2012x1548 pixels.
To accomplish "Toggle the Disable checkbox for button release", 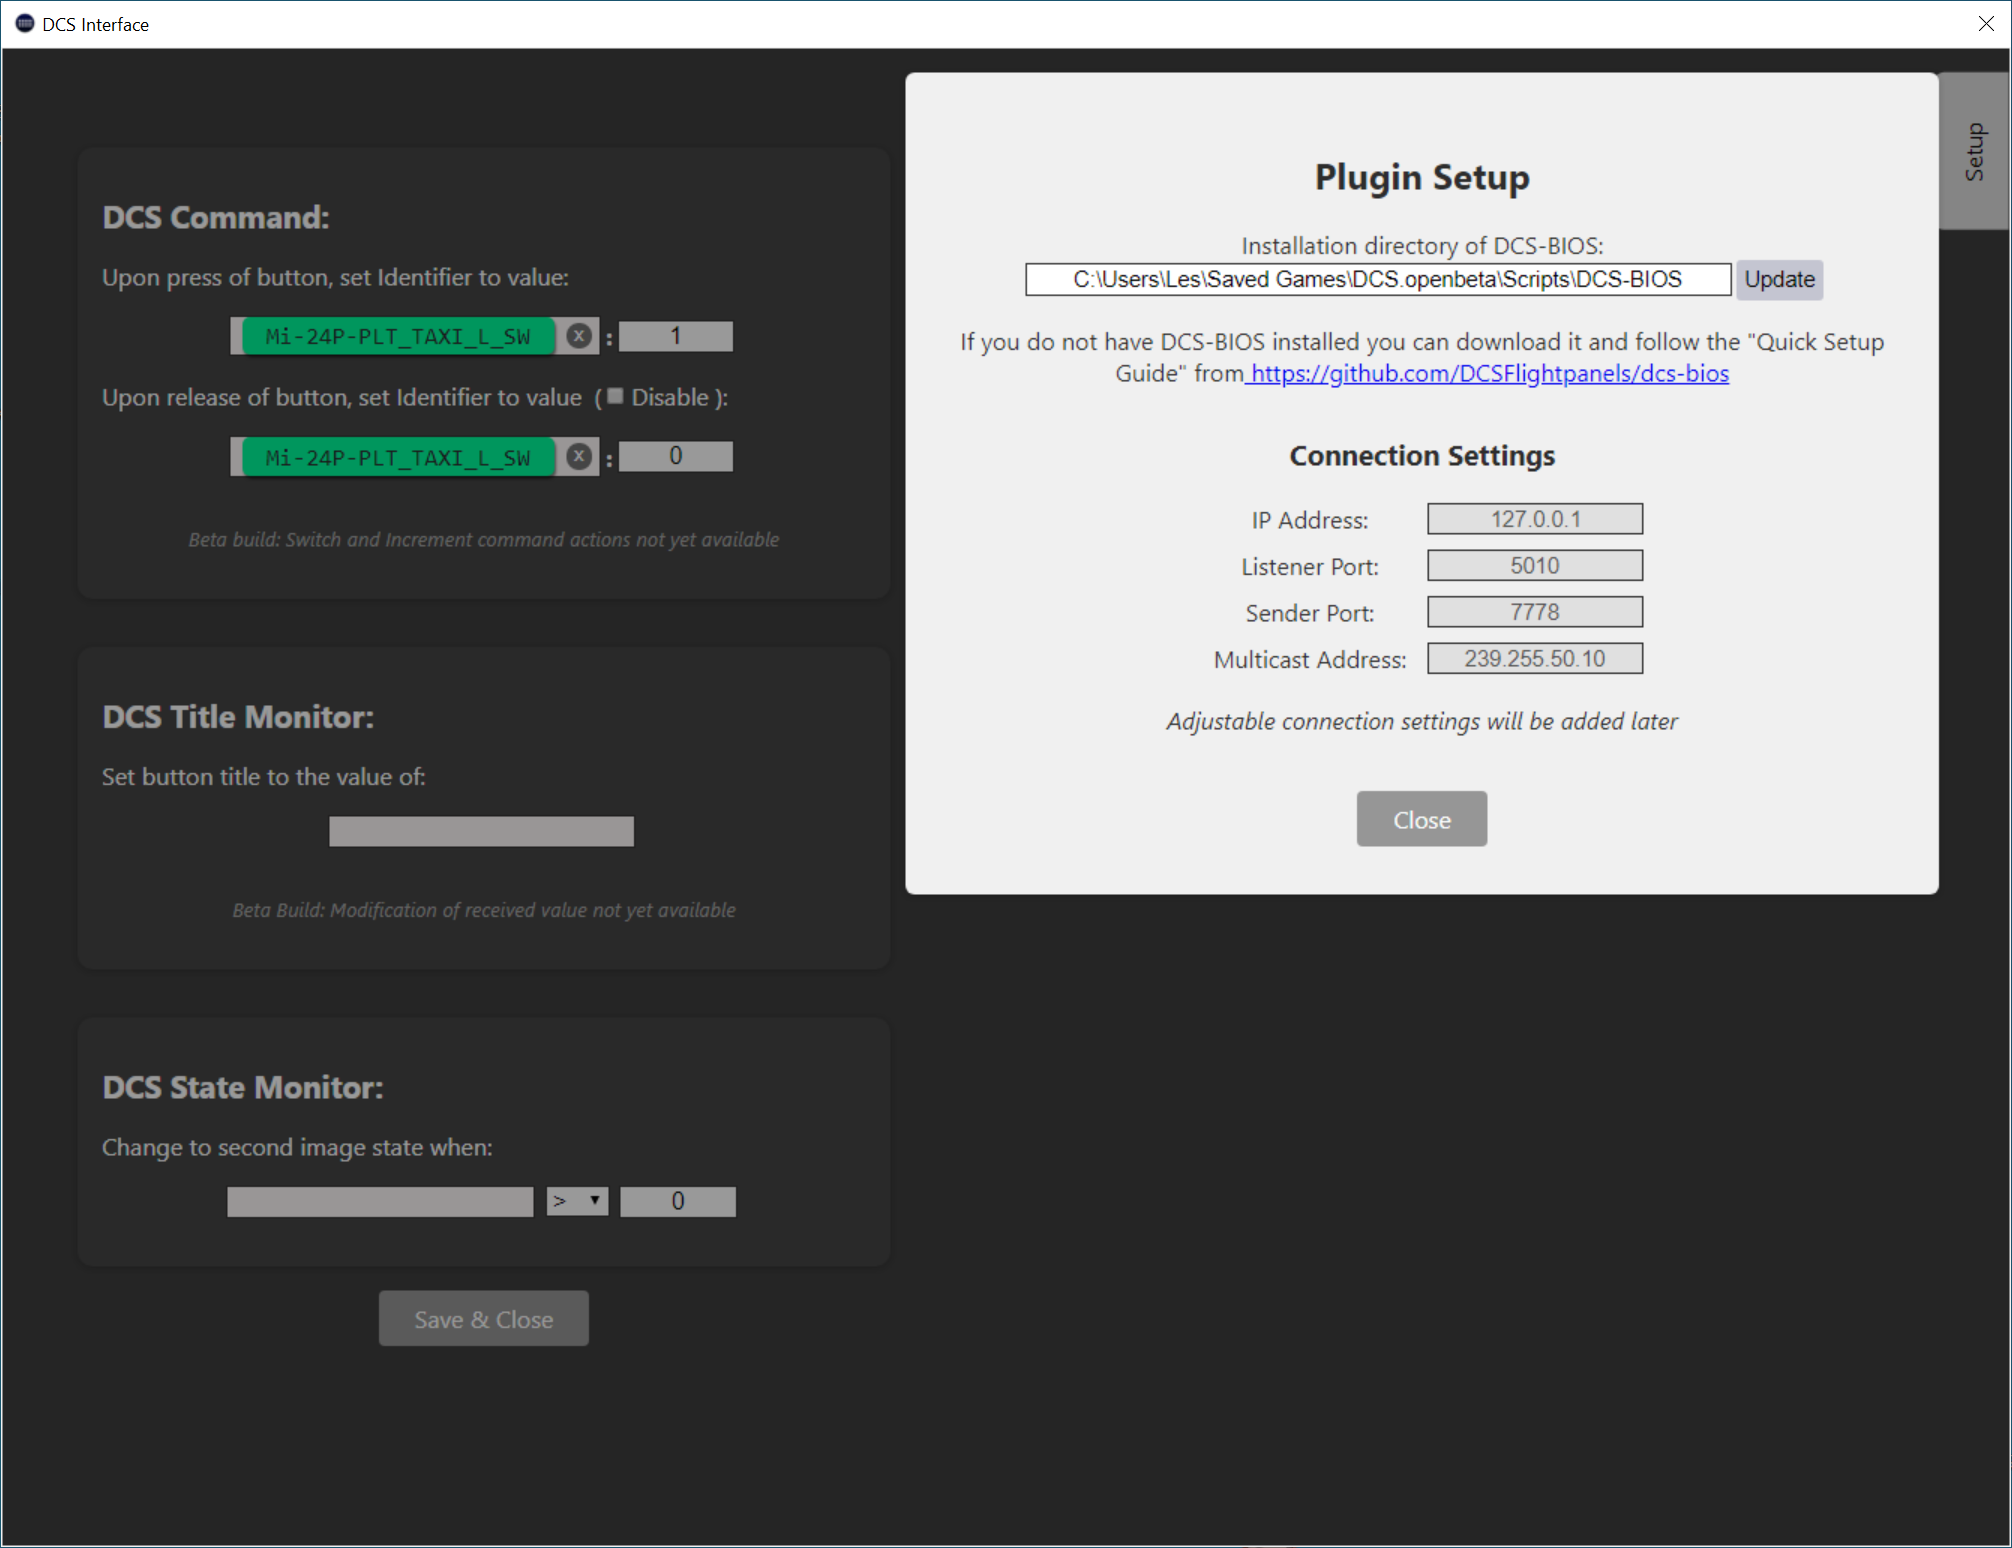I will (x=616, y=396).
